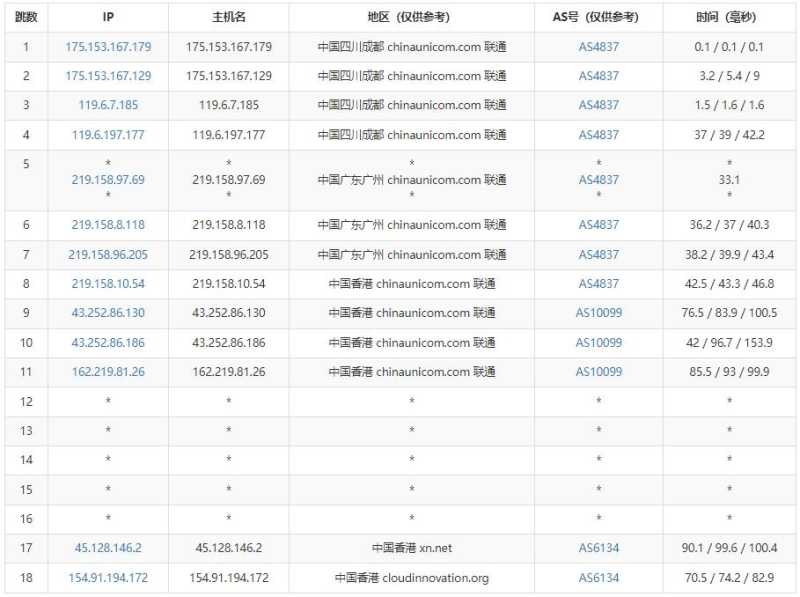Select time value 38.2 / 39.9 / 43.4
Screen dimensions: 800x597
point(729,255)
